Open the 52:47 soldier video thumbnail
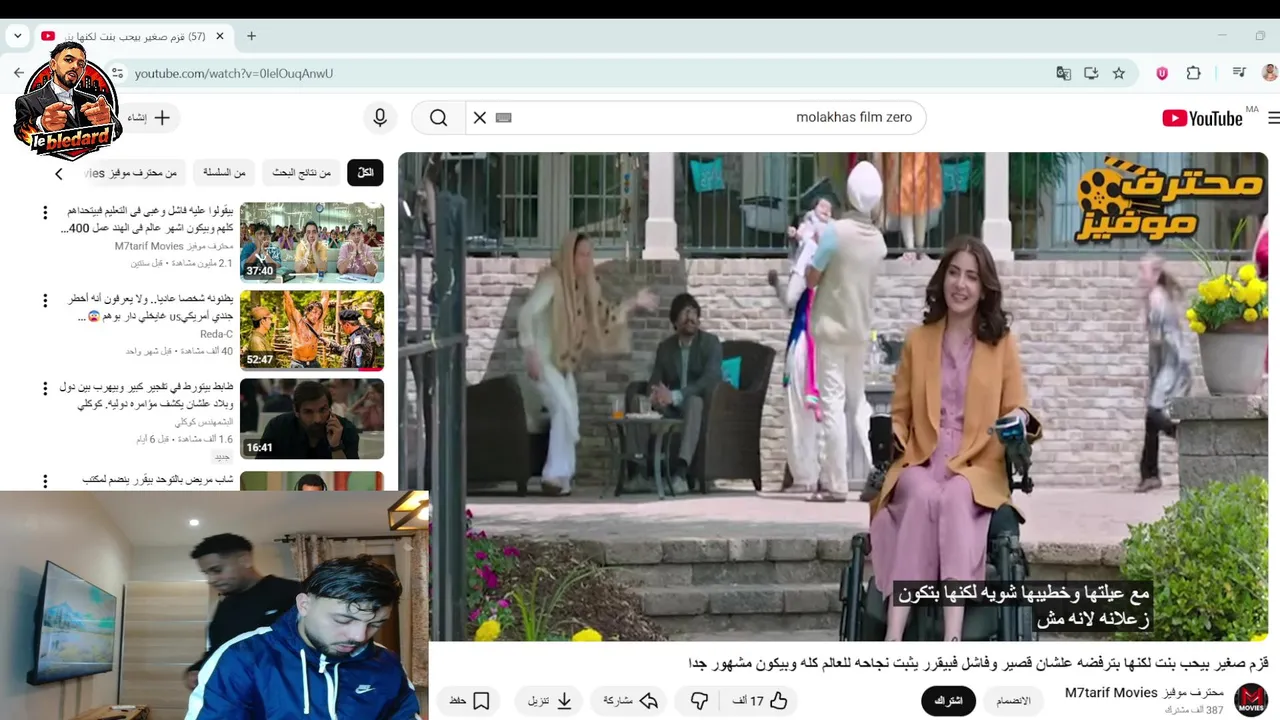Image resolution: width=1280 pixels, height=720 pixels. coord(312,330)
